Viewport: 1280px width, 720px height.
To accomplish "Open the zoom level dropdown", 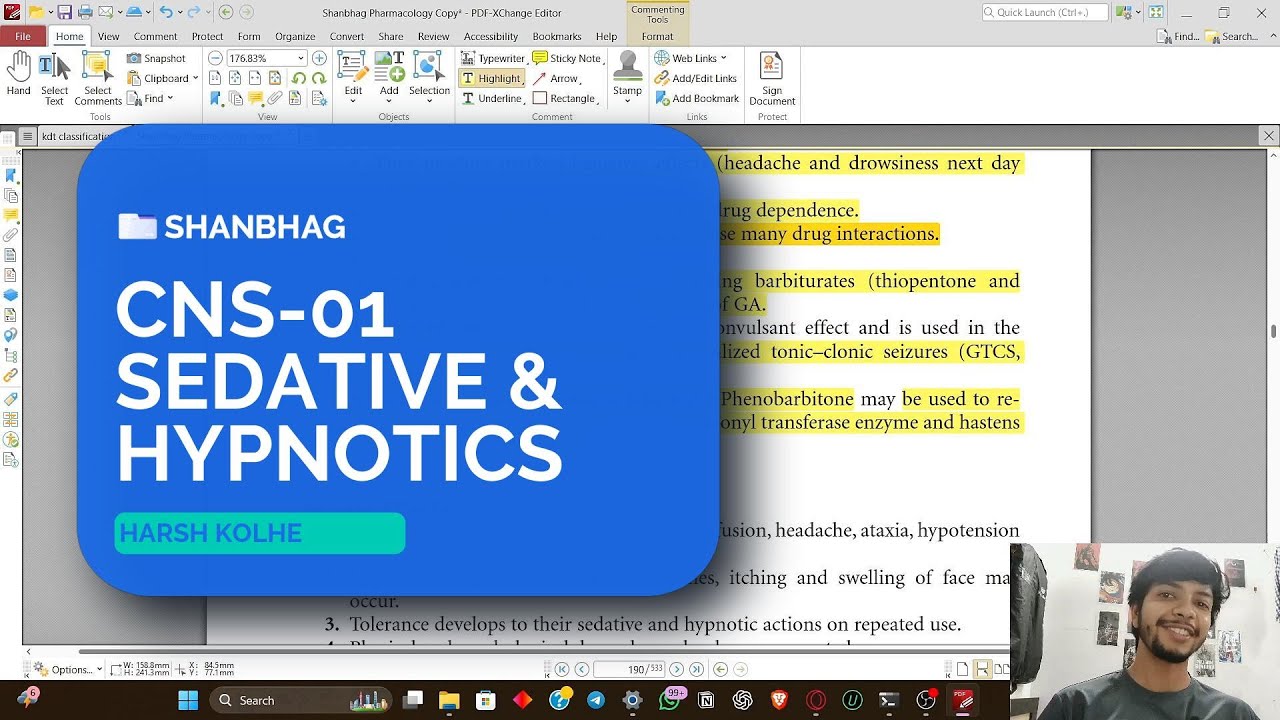I will pos(300,58).
